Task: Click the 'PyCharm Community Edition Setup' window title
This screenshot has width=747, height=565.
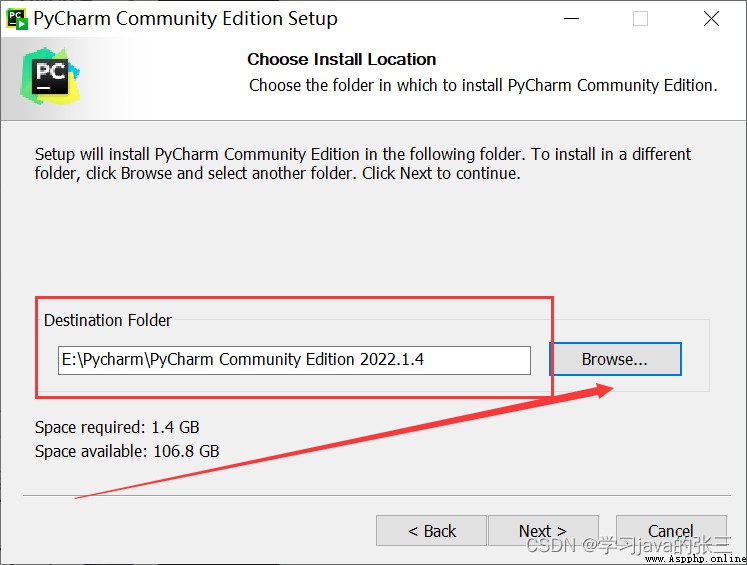Action: [x=185, y=19]
